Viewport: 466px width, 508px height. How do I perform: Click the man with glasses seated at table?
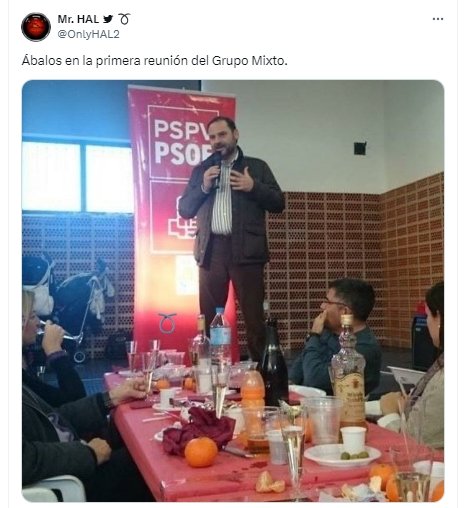(337, 335)
